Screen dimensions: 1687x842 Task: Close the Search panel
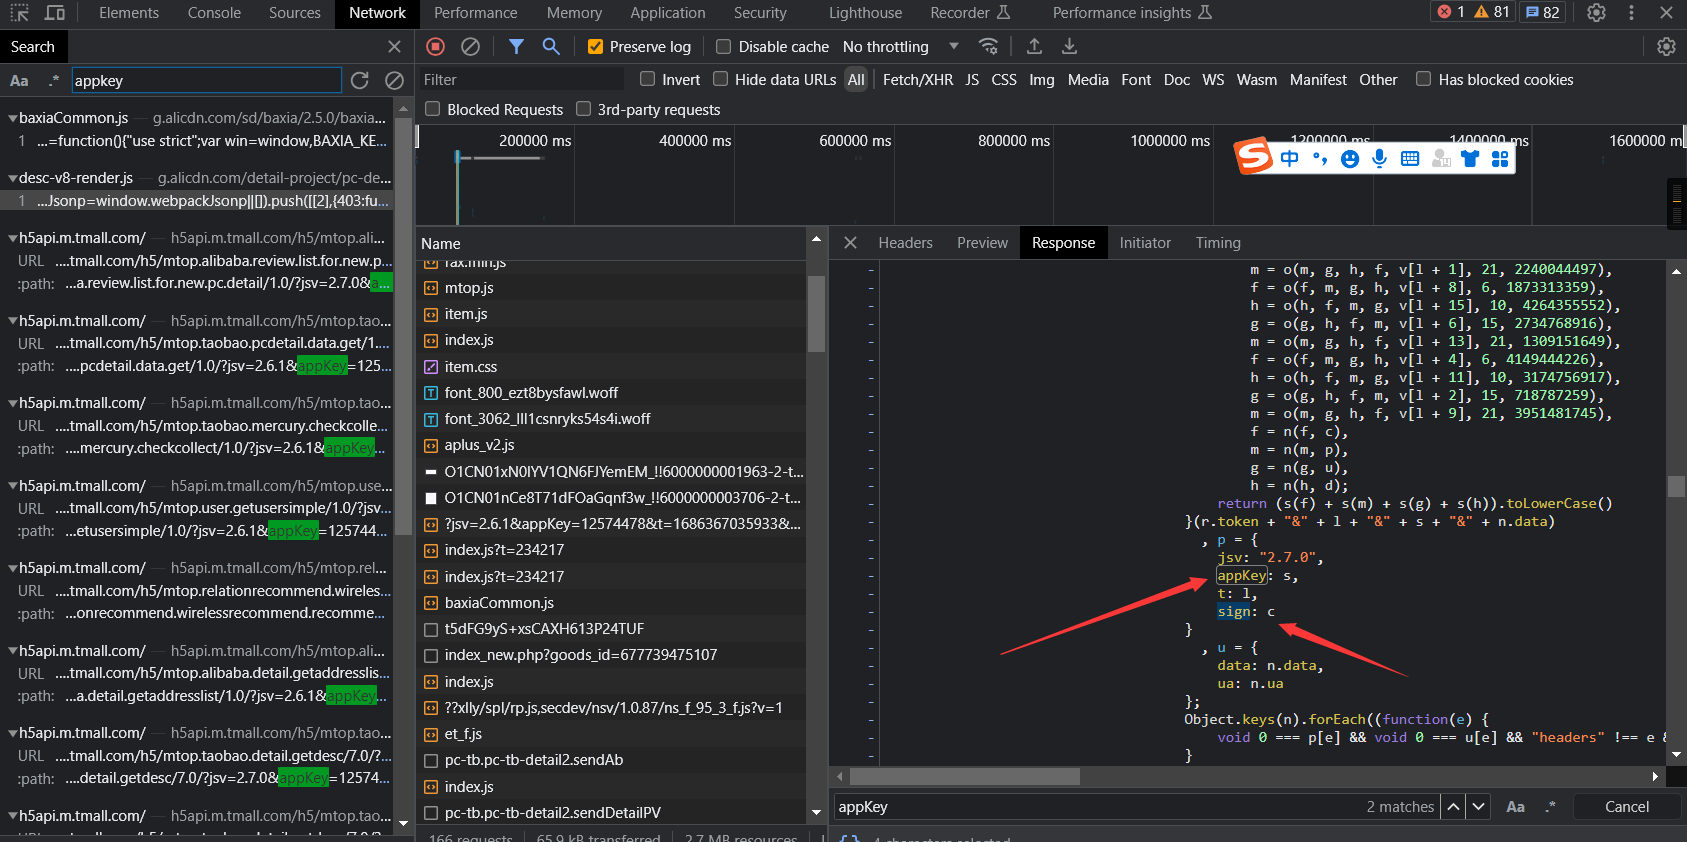[394, 47]
